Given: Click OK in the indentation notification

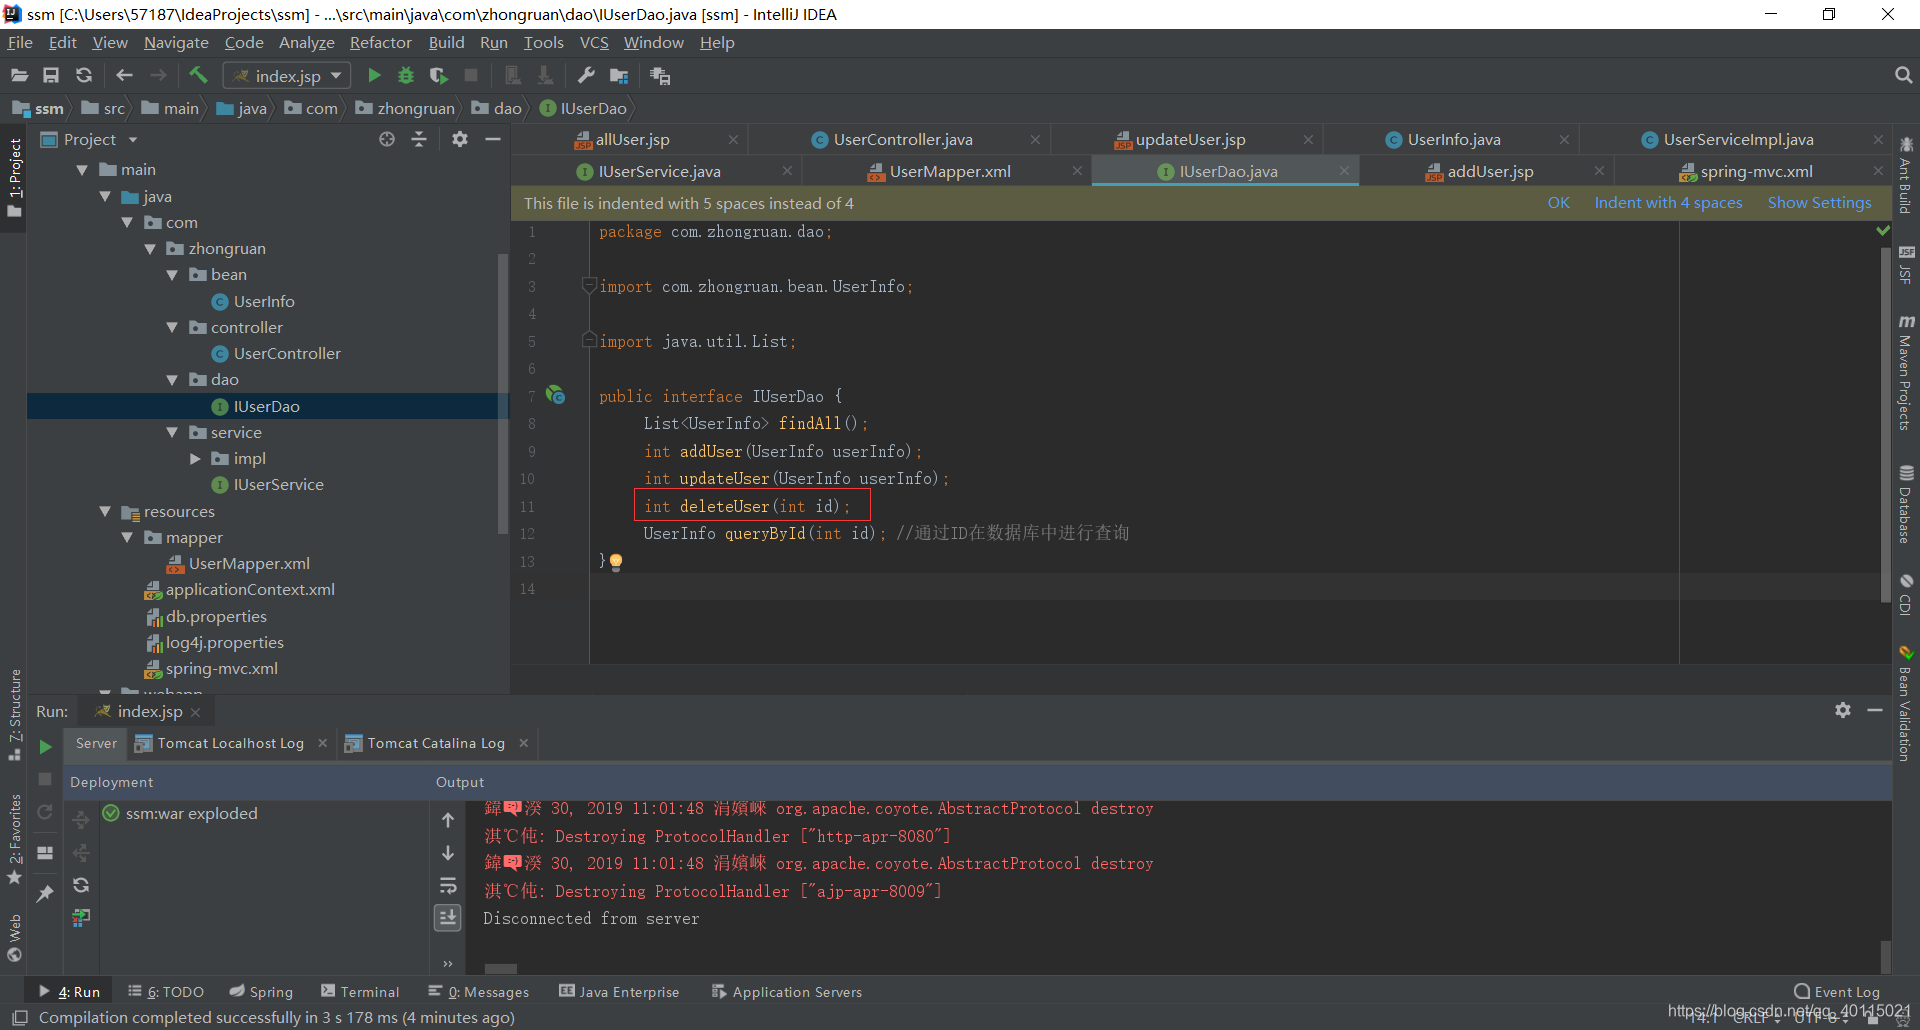Looking at the screenshot, I should 1558,203.
